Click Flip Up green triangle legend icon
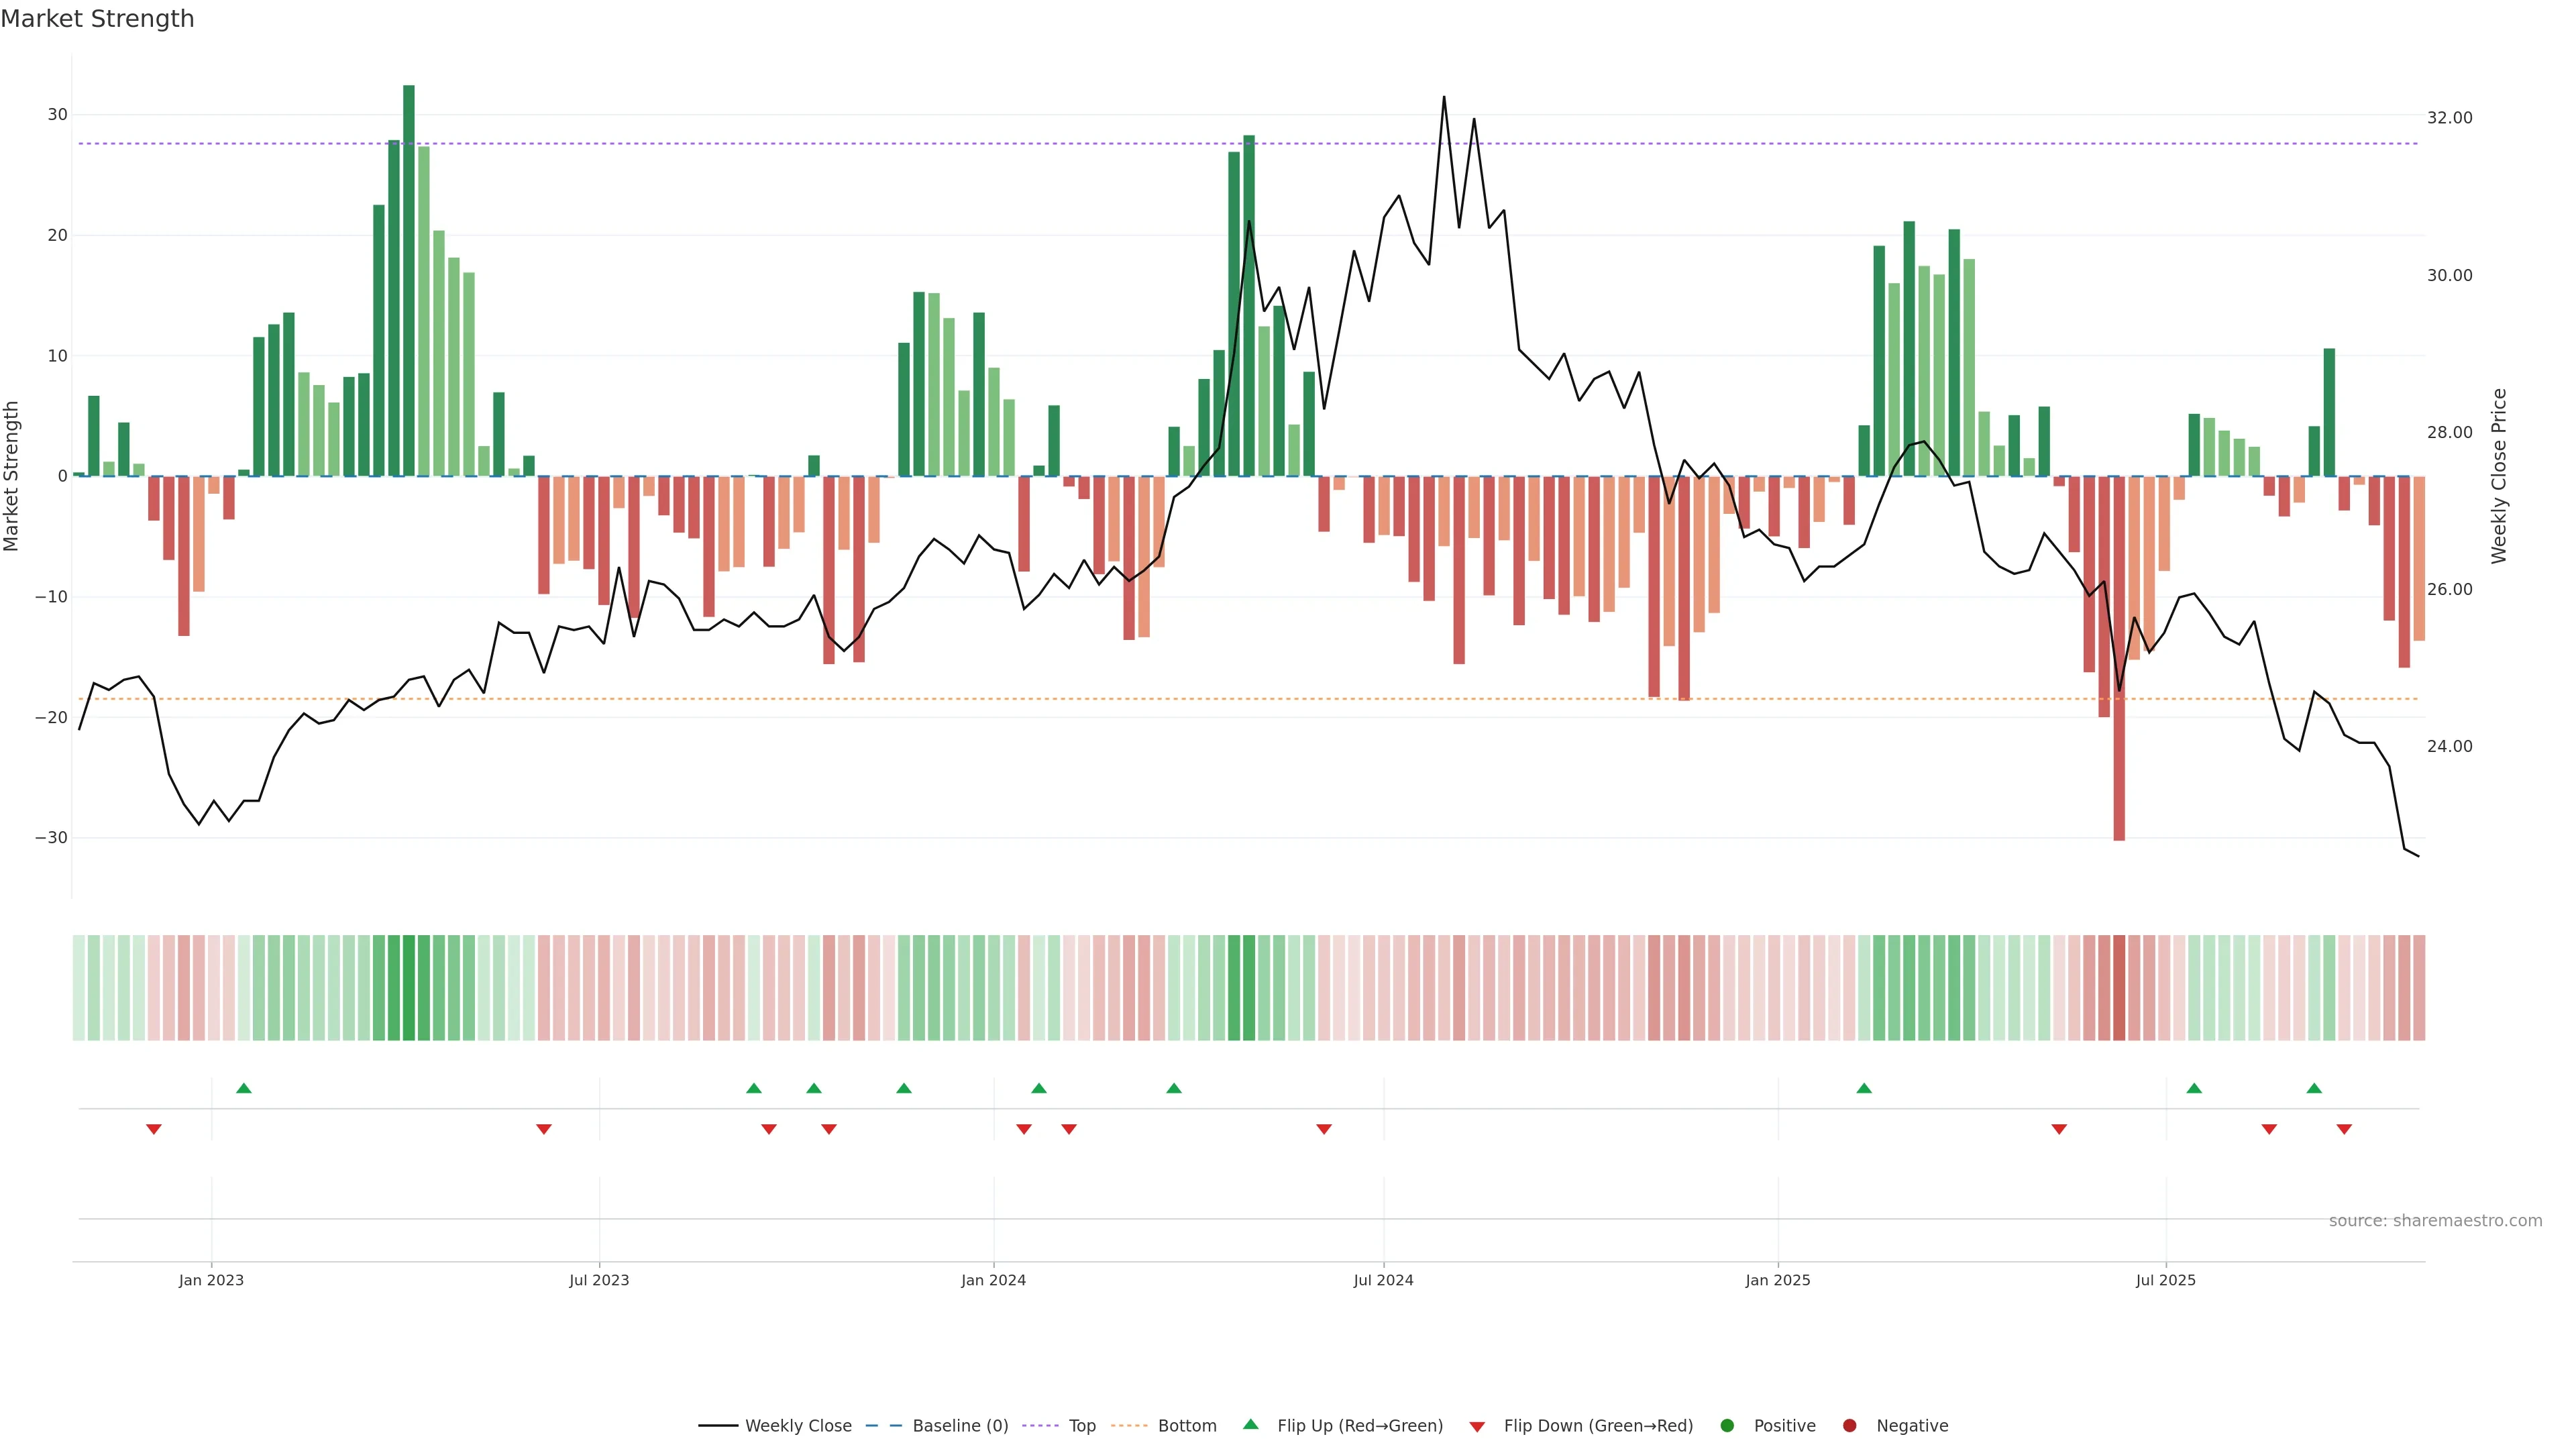Screen dimensions: 2576x1449 click(x=1250, y=1425)
